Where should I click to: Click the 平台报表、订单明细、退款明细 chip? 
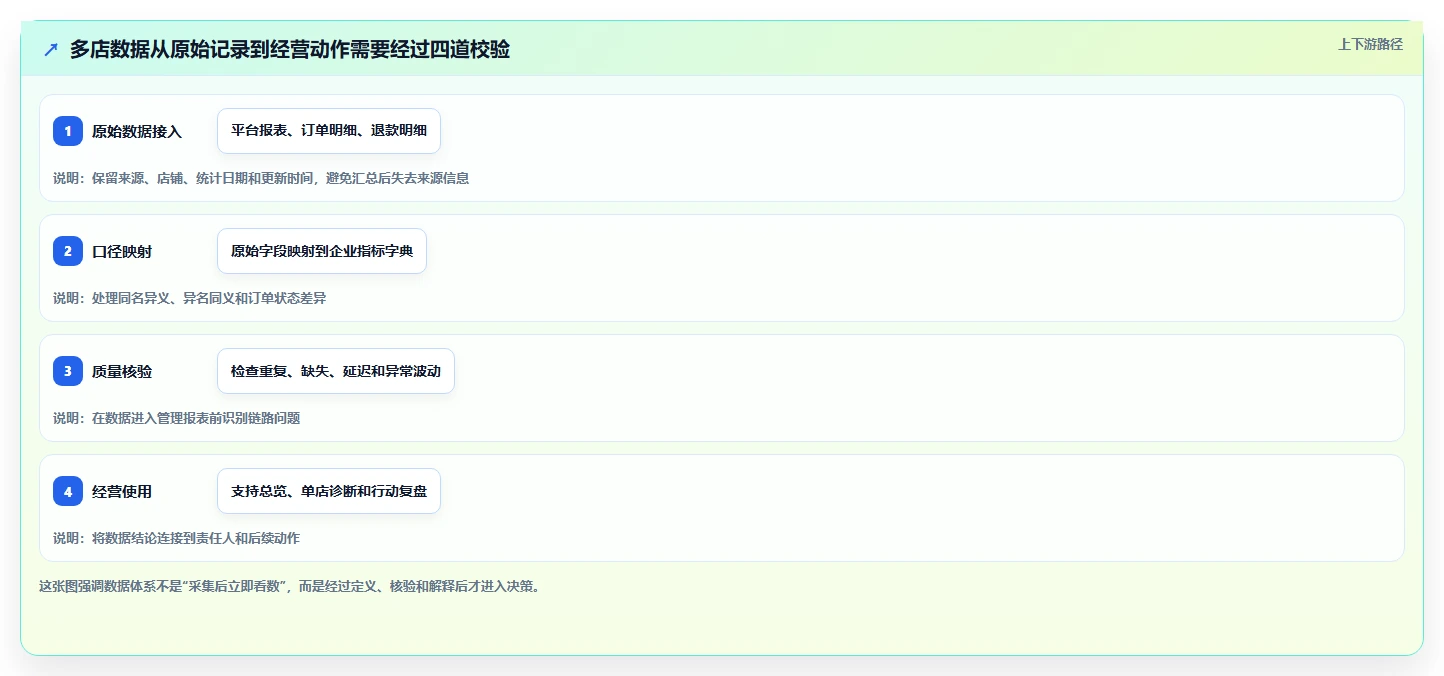click(x=329, y=131)
